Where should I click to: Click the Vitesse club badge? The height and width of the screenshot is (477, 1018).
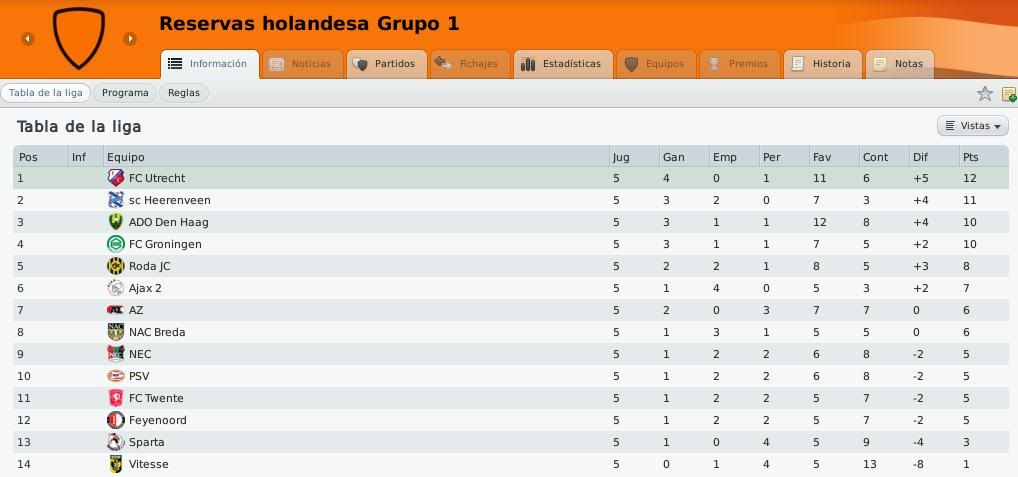(116, 464)
